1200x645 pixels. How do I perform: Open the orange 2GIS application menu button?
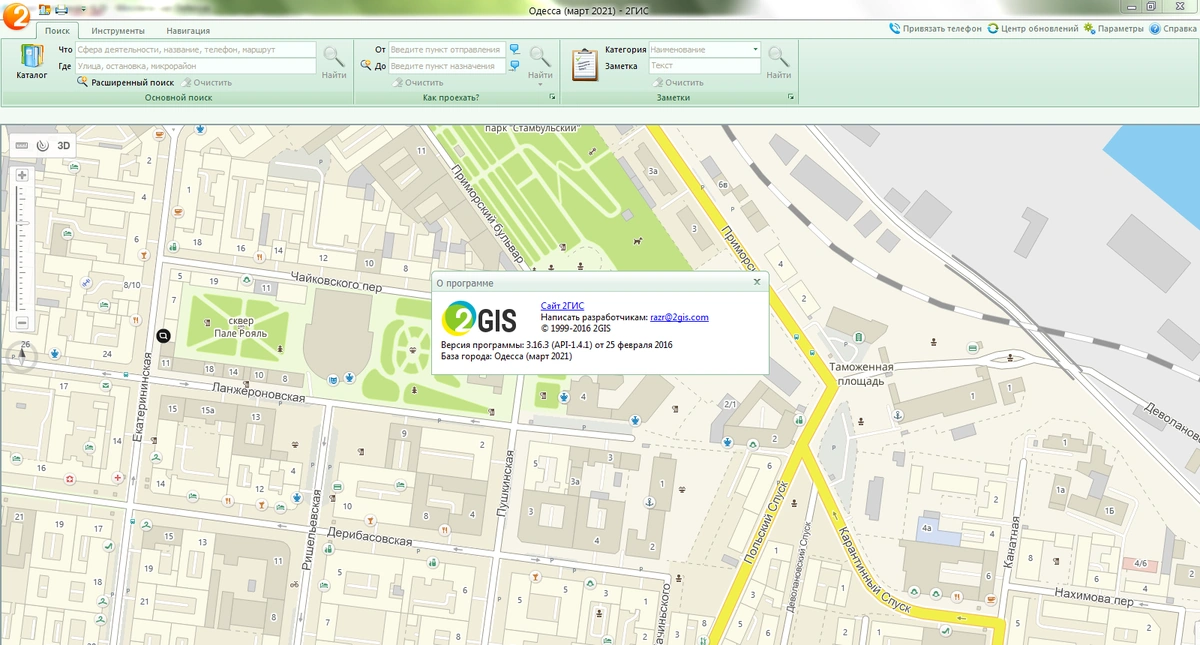tap(15, 17)
